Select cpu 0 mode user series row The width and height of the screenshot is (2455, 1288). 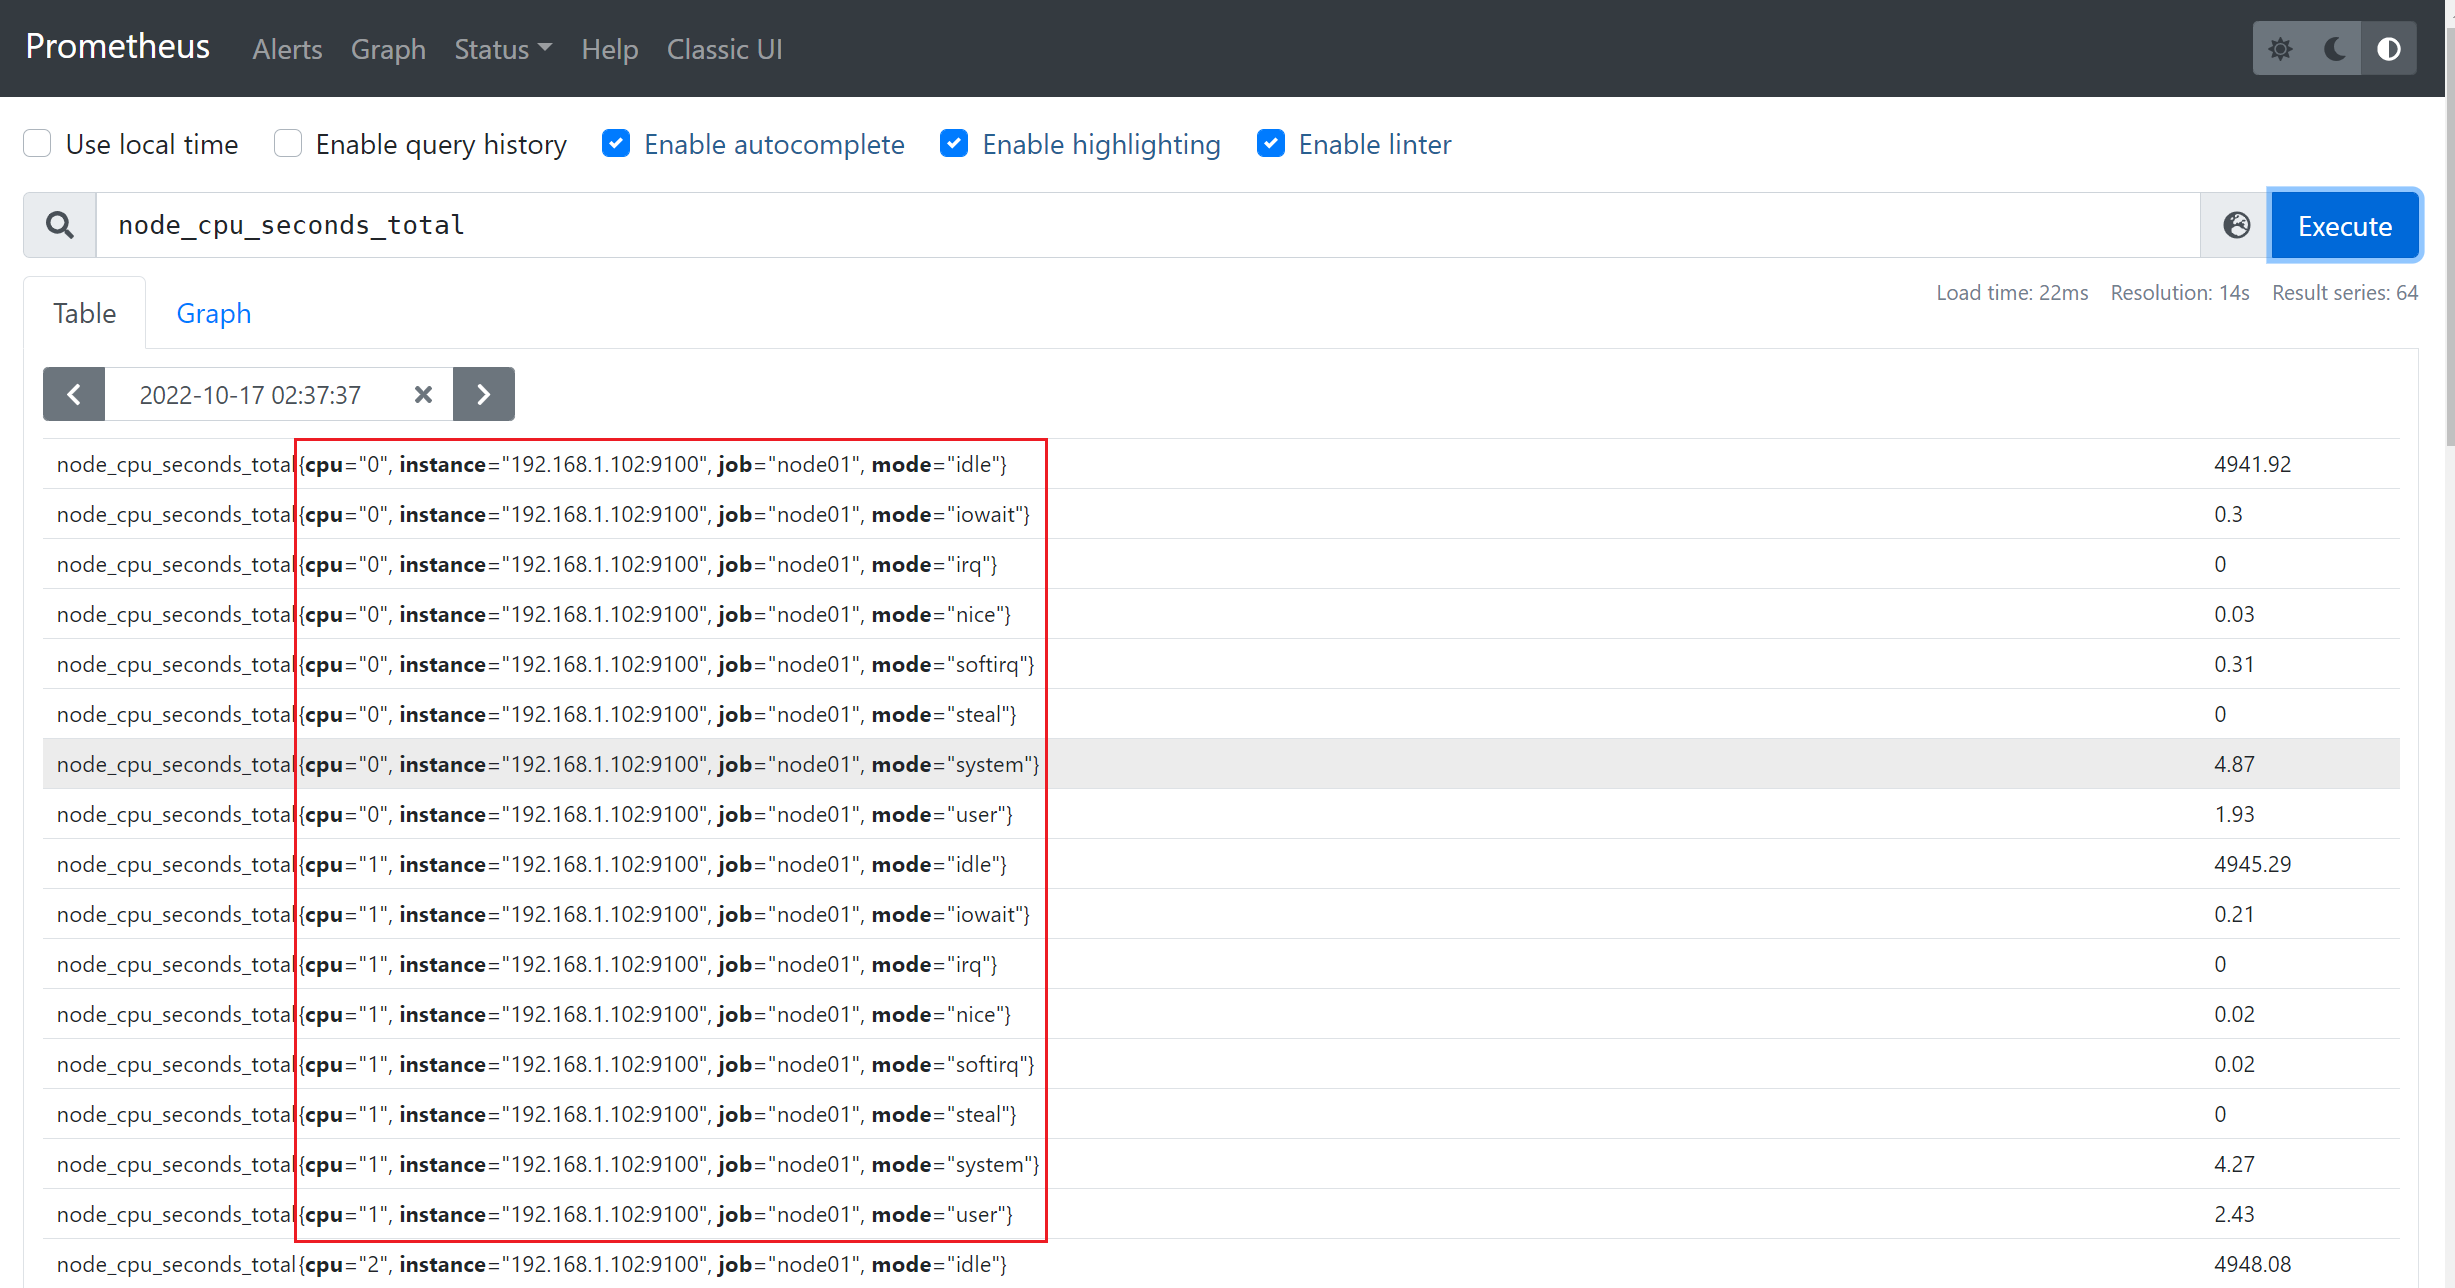pyautogui.click(x=1221, y=814)
